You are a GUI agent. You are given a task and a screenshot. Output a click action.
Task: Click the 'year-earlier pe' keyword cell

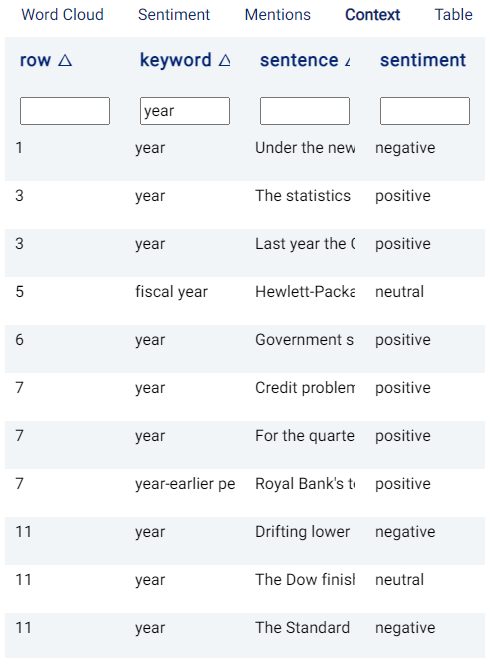[x=185, y=484]
